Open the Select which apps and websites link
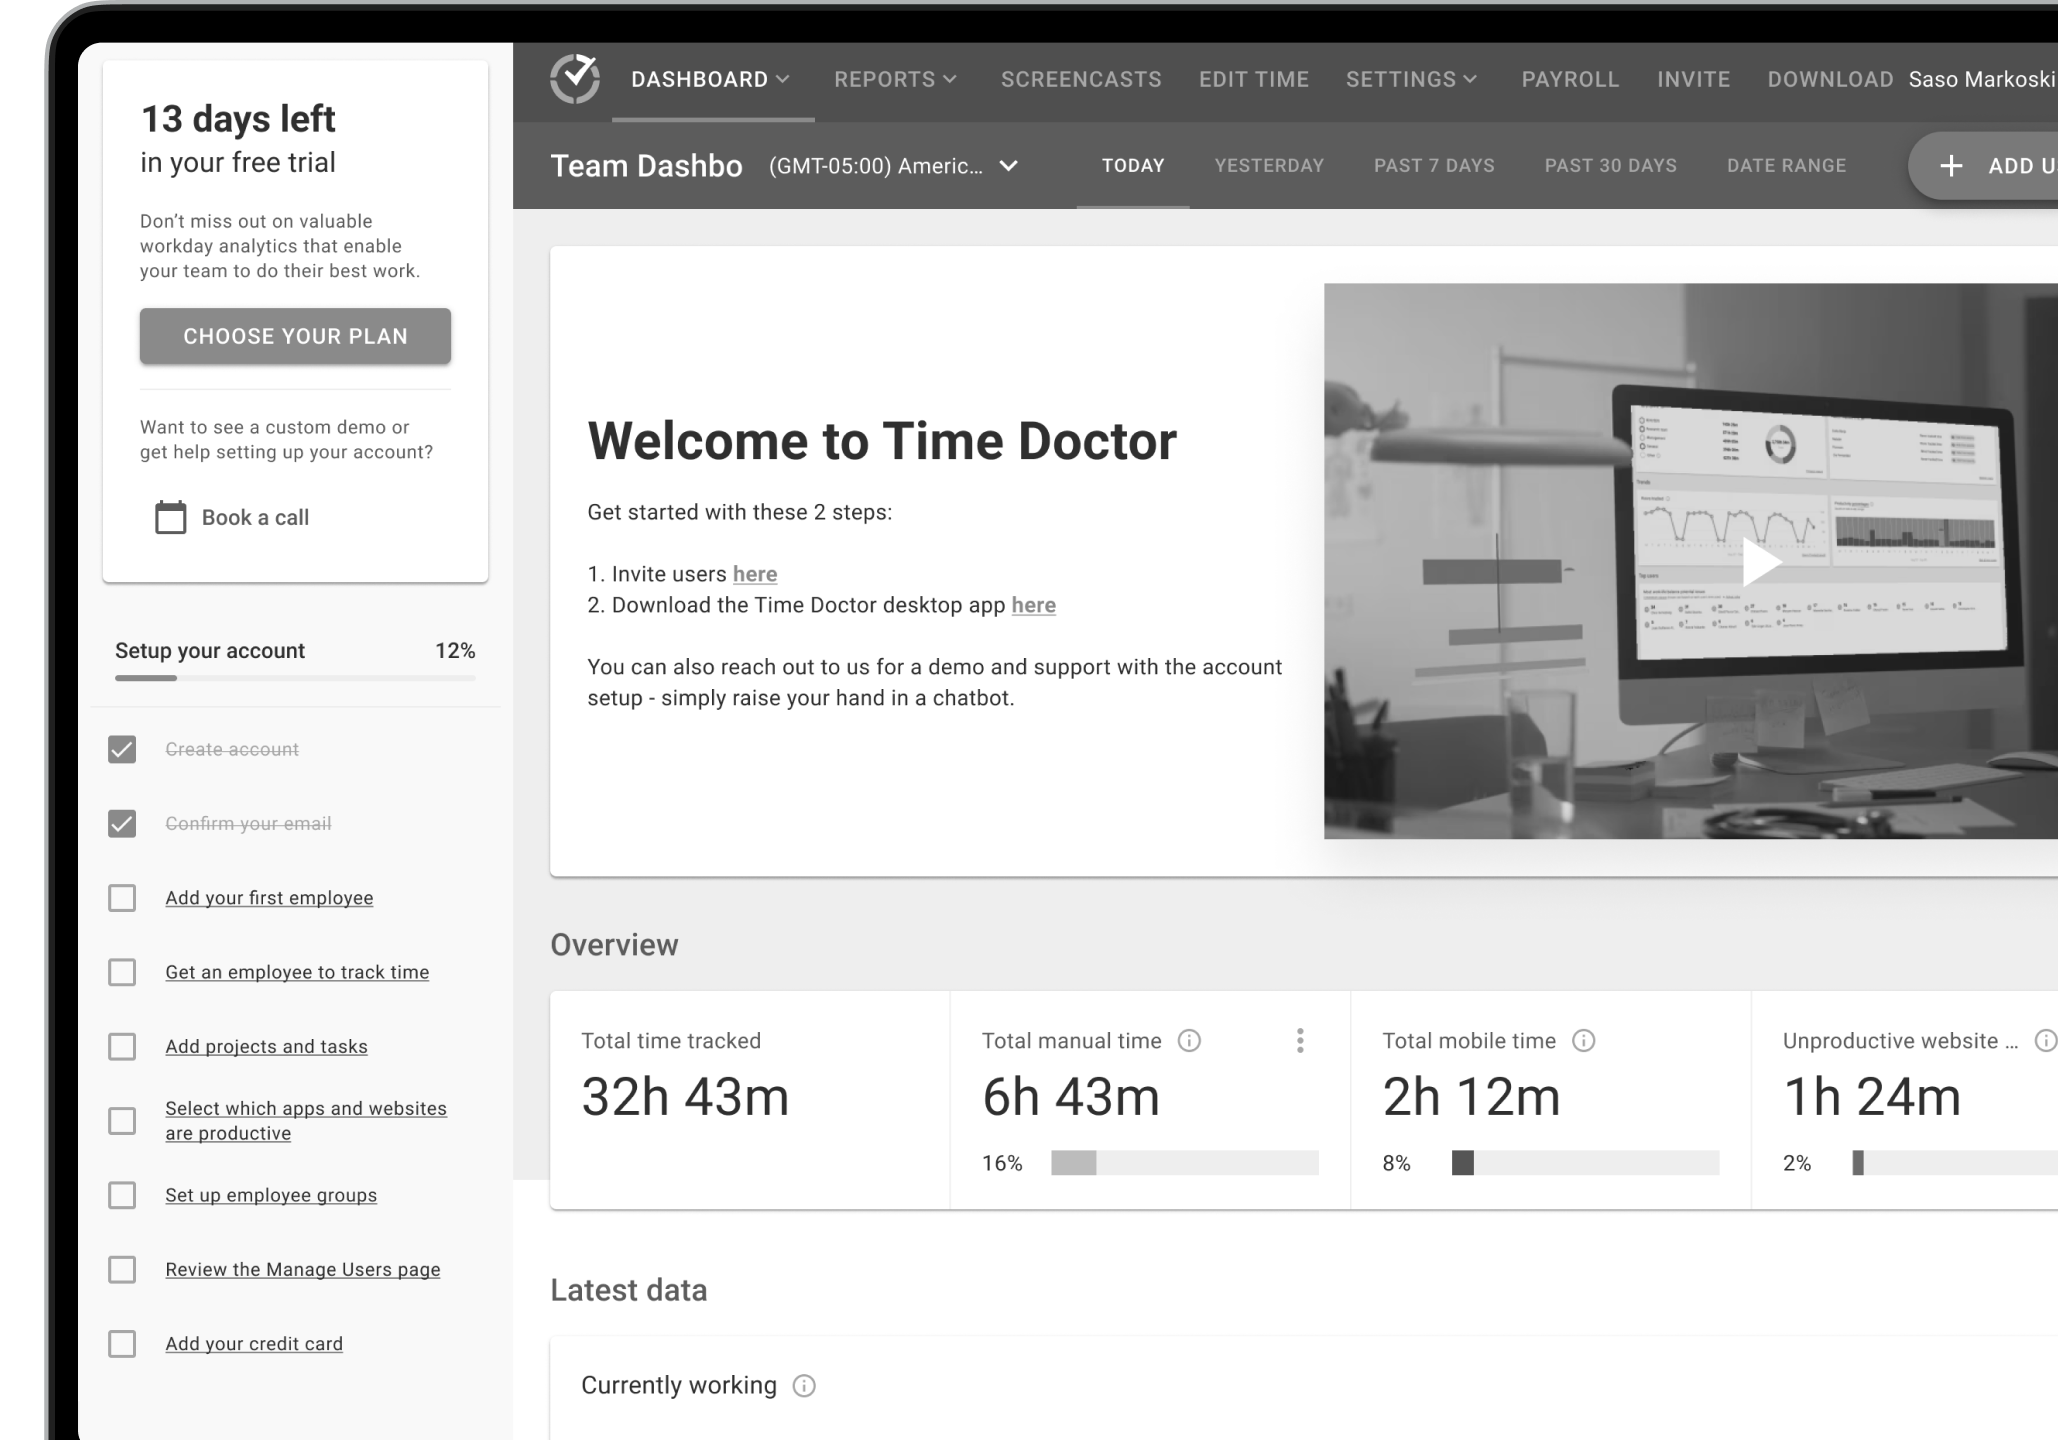 click(x=306, y=1121)
